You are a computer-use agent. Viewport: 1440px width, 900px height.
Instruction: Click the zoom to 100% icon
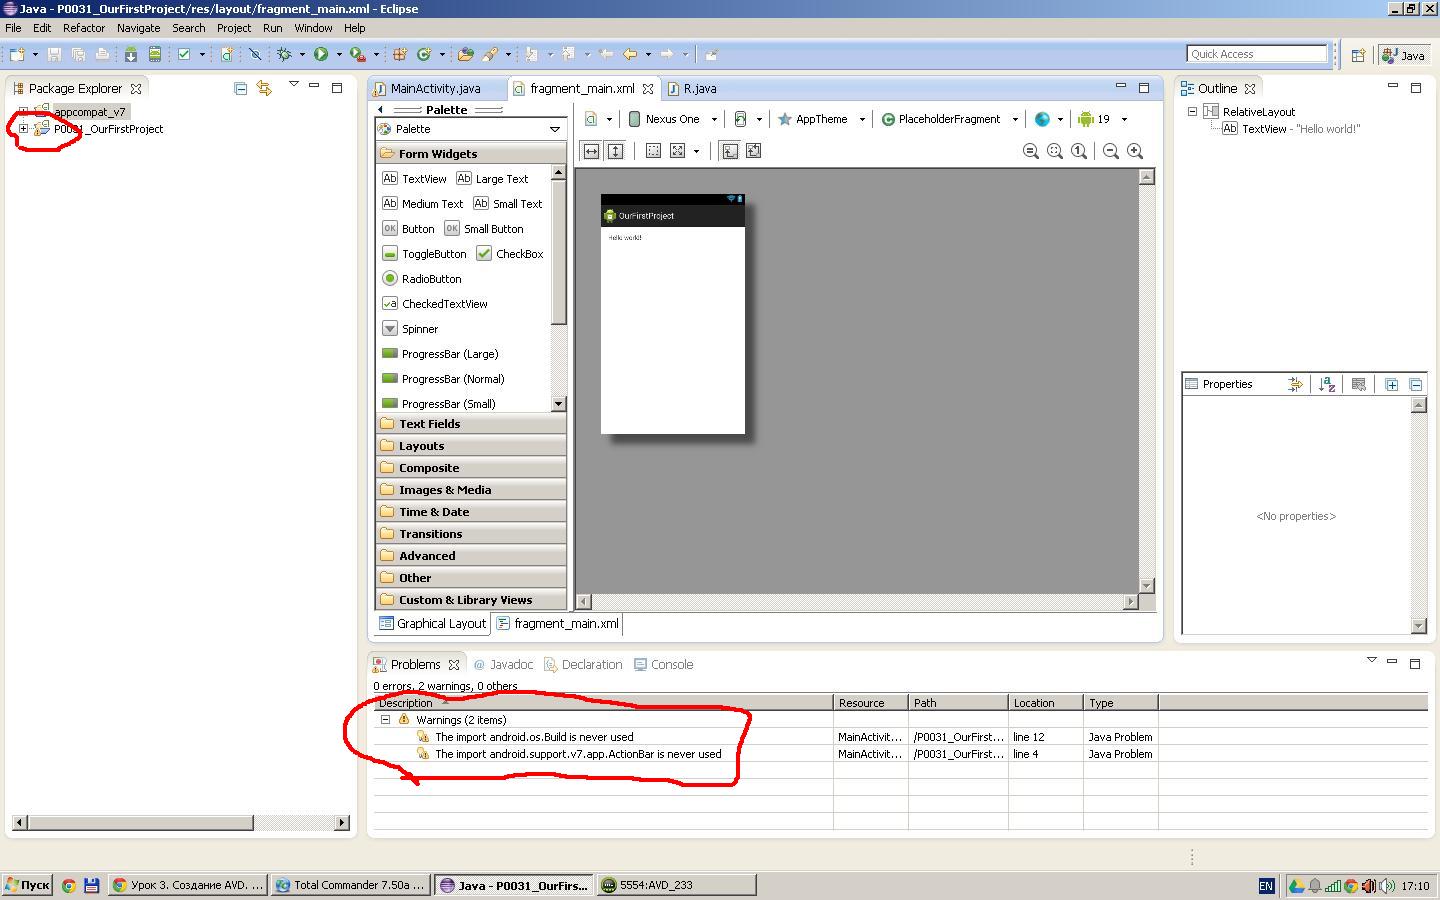coord(1079,151)
